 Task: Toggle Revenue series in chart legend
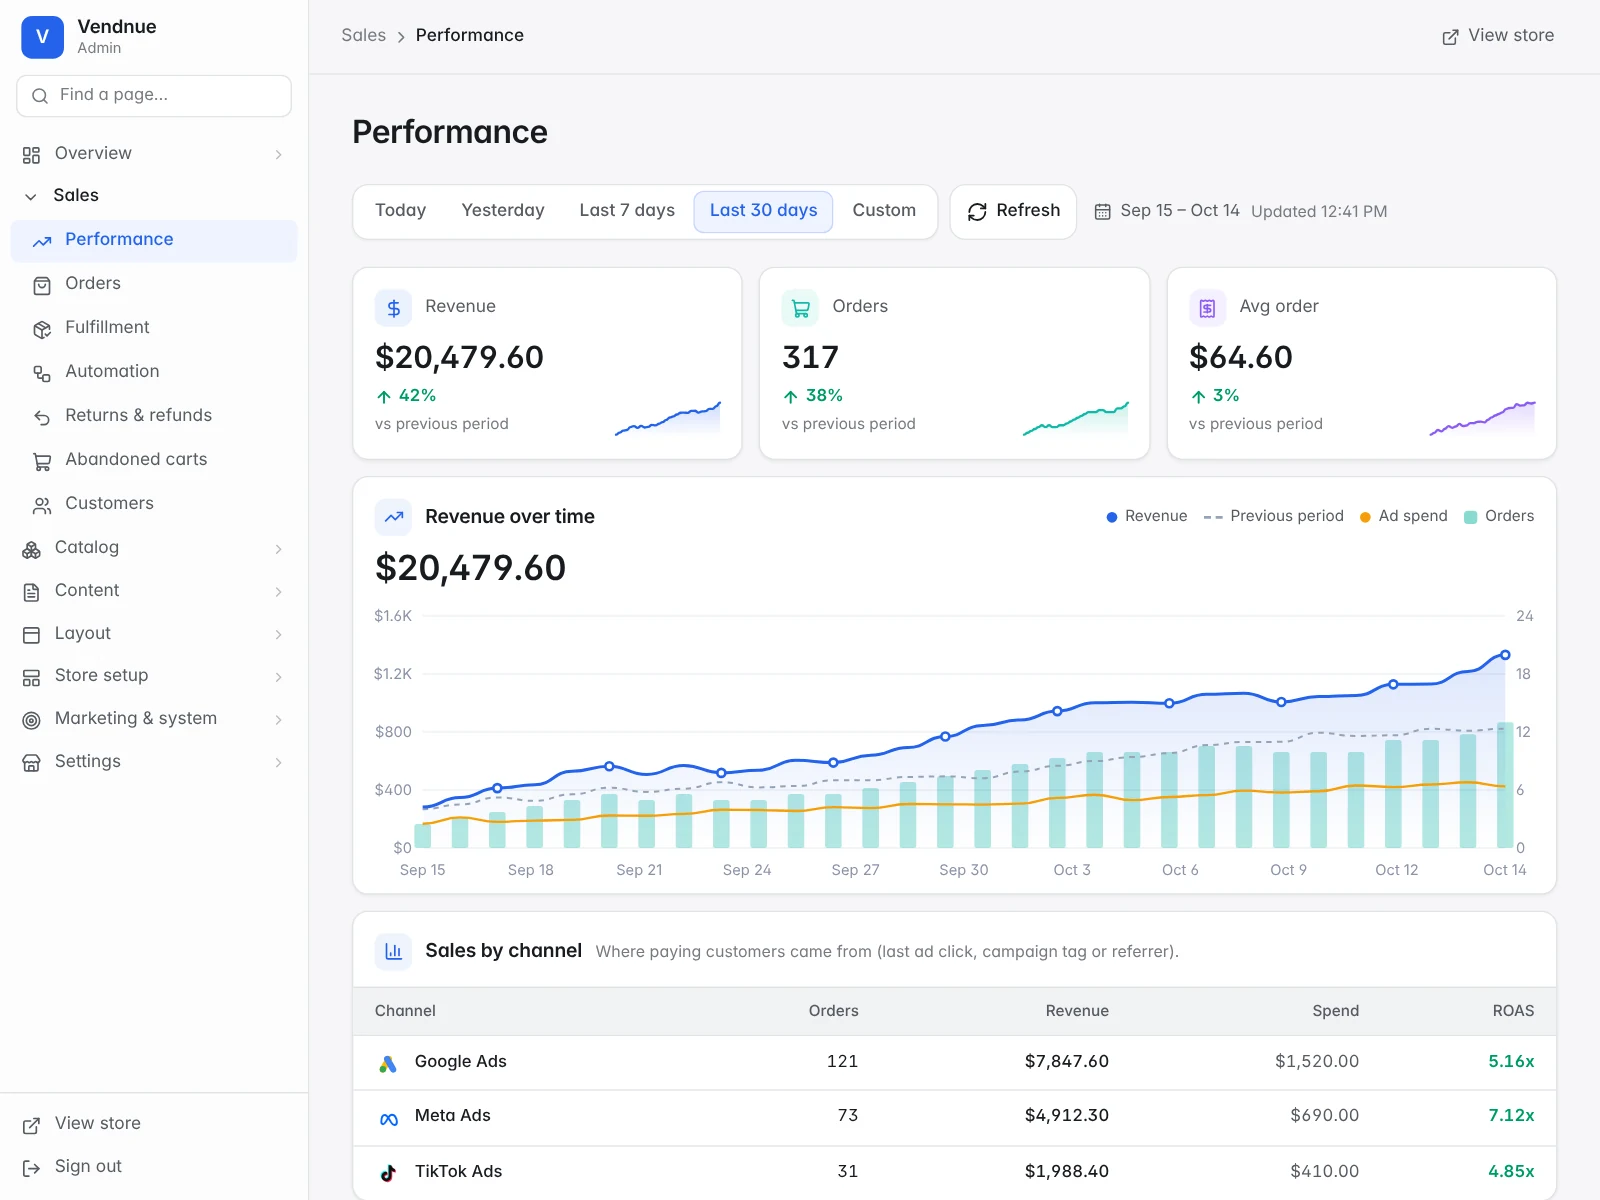pos(1147,516)
